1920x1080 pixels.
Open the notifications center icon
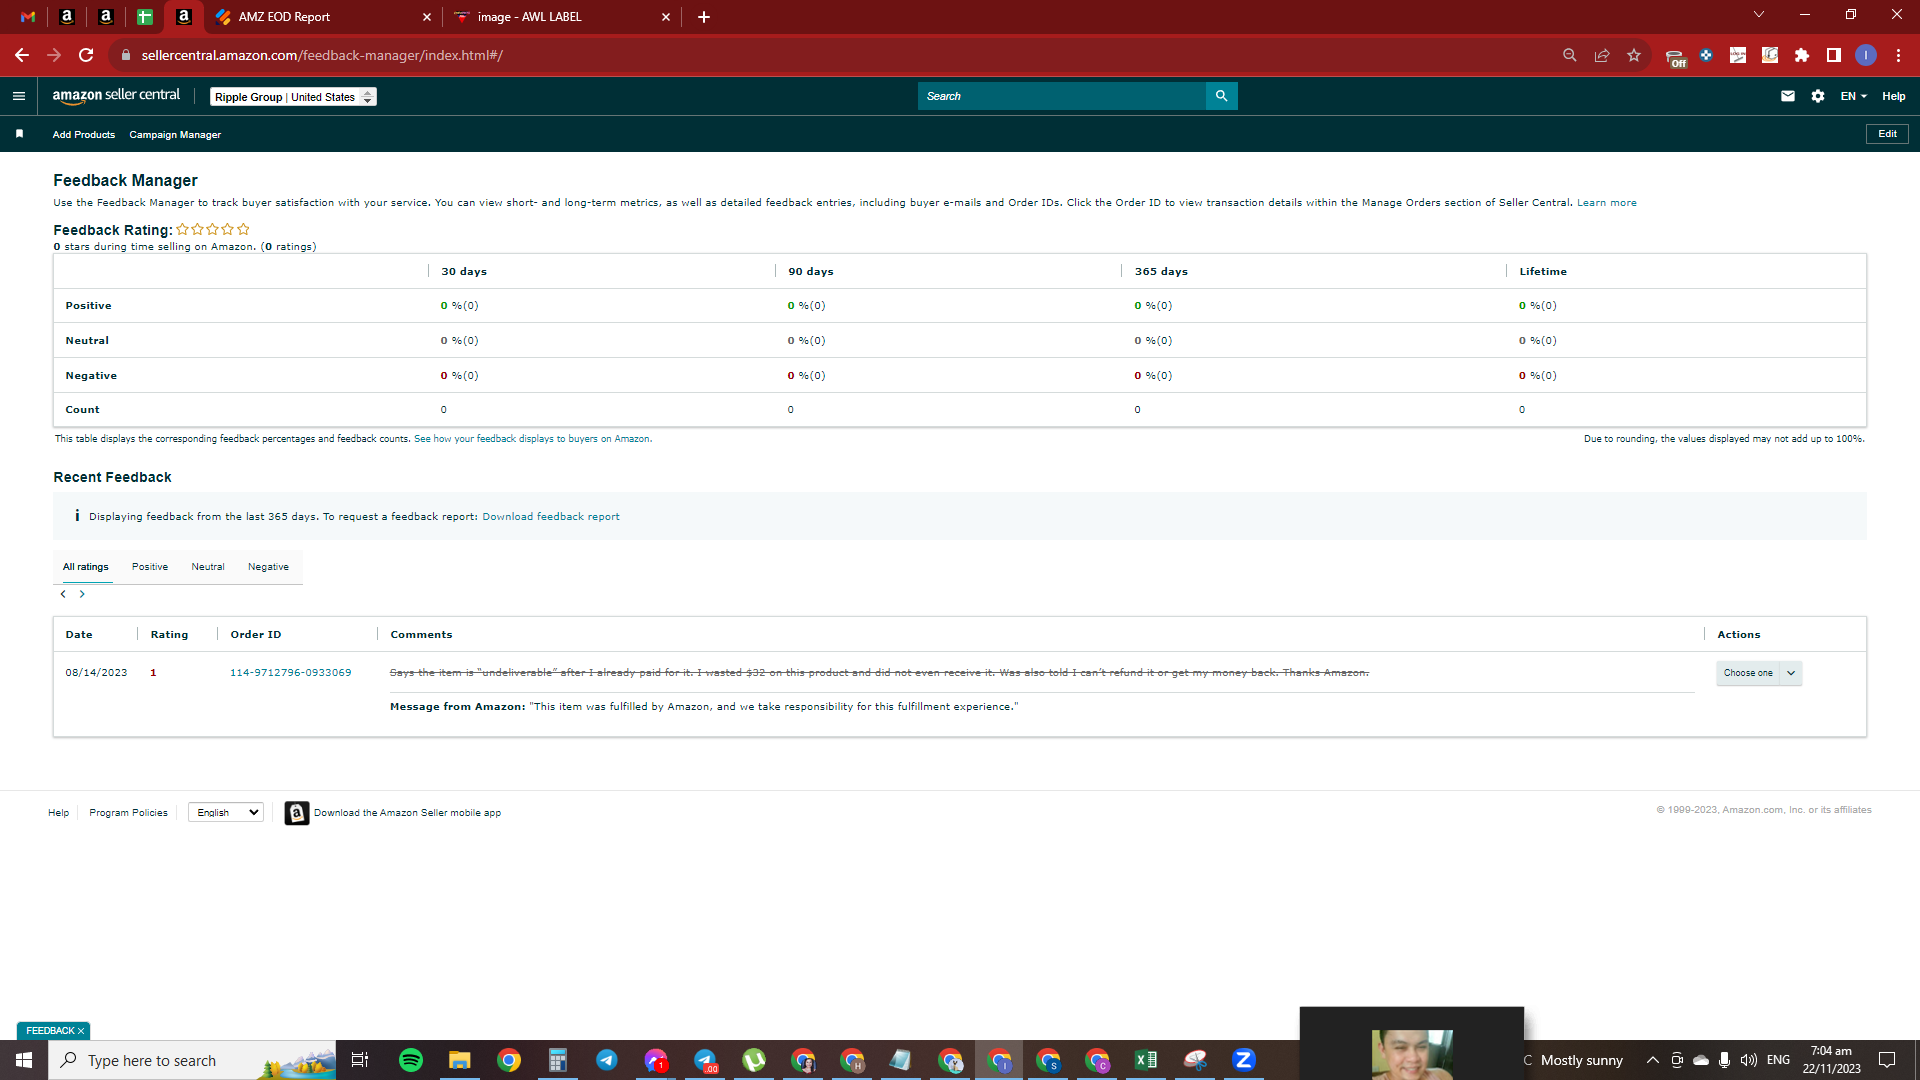(1887, 1060)
